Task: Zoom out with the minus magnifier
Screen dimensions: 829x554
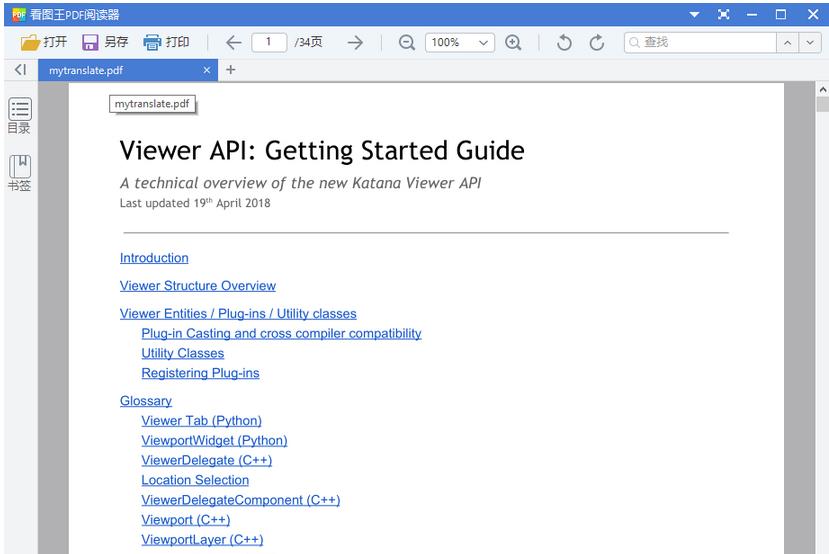Action: 407,42
